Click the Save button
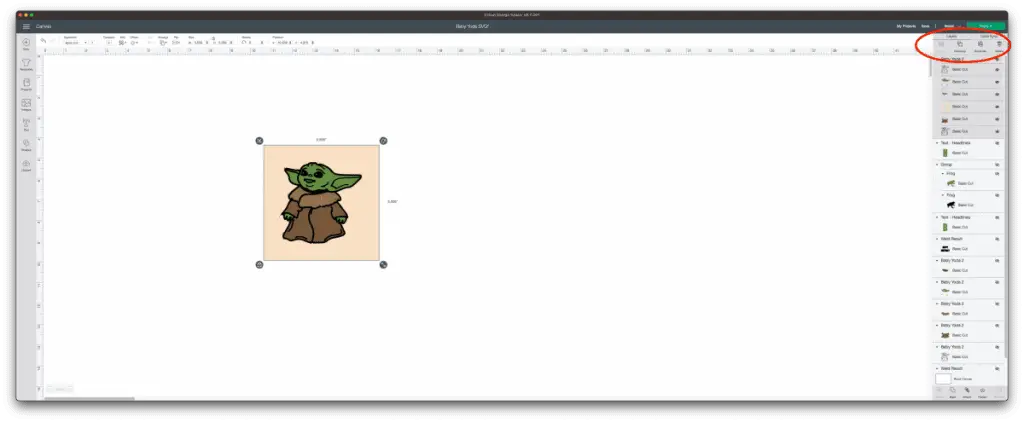Image resolution: width=1024 pixels, height=422 pixels. [x=925, y=26]
